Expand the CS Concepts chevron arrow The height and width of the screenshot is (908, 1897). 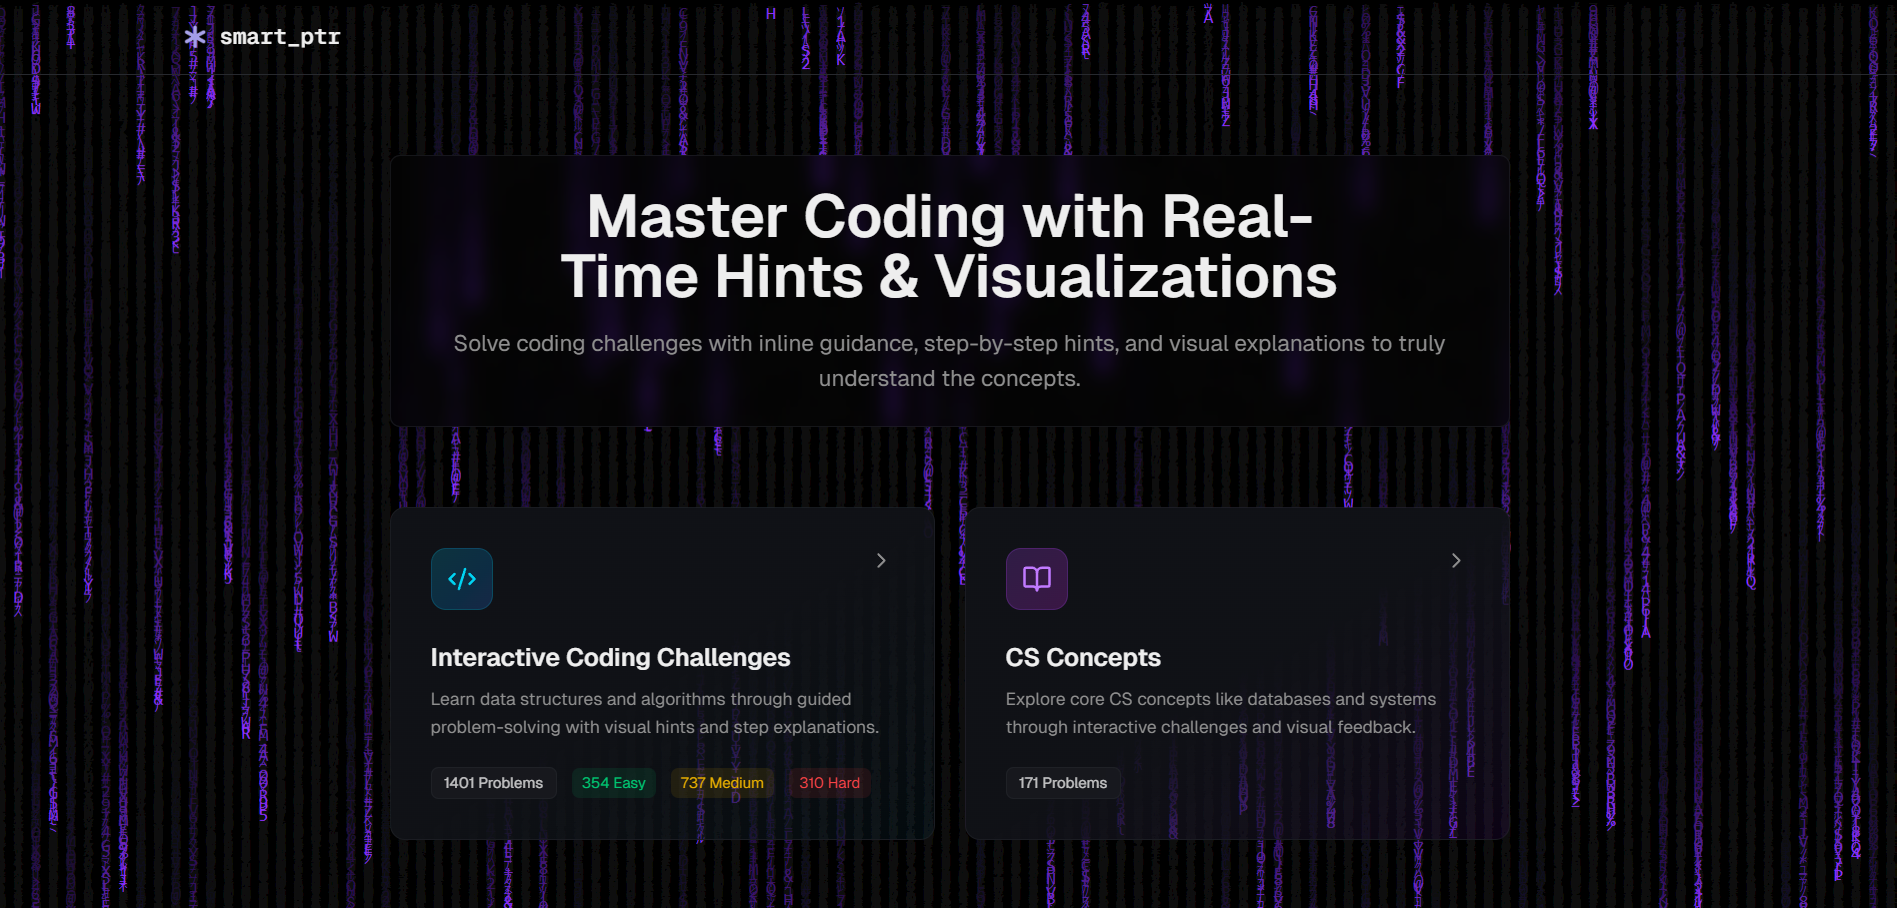point(1456,561)
